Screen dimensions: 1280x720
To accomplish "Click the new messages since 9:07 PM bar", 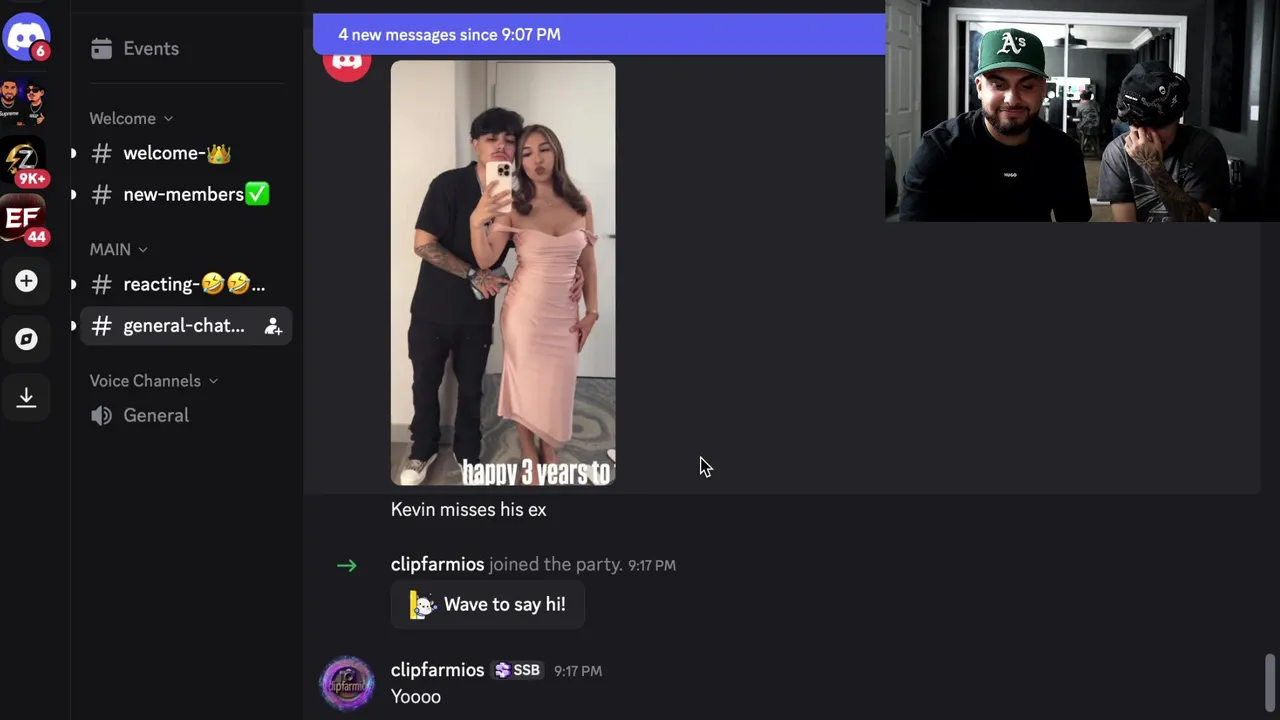I will (x=599, y=34).
